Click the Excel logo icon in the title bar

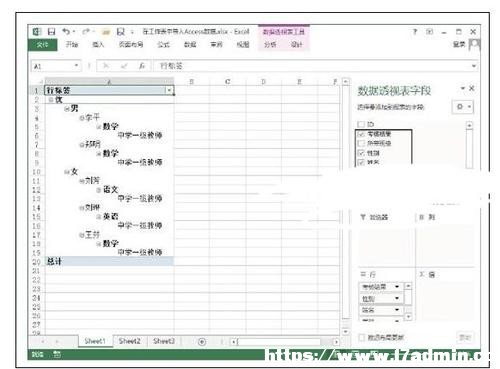coord(37,32)
